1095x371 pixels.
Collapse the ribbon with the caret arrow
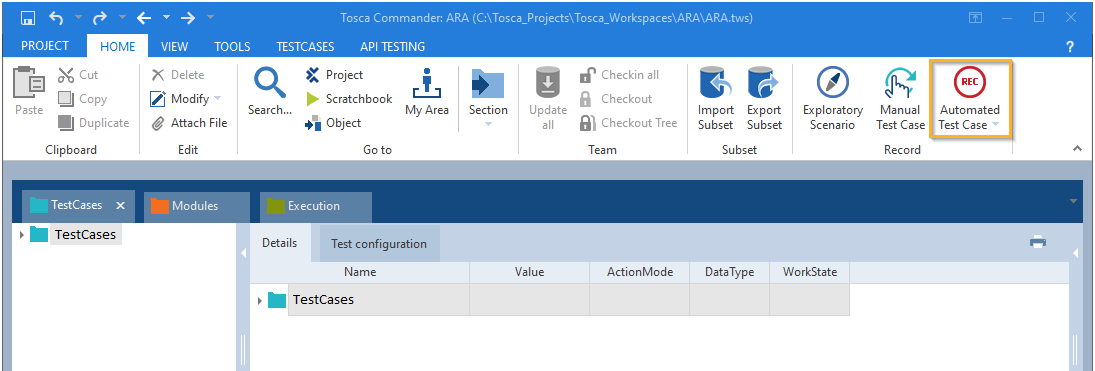(x=1076, y=148)
